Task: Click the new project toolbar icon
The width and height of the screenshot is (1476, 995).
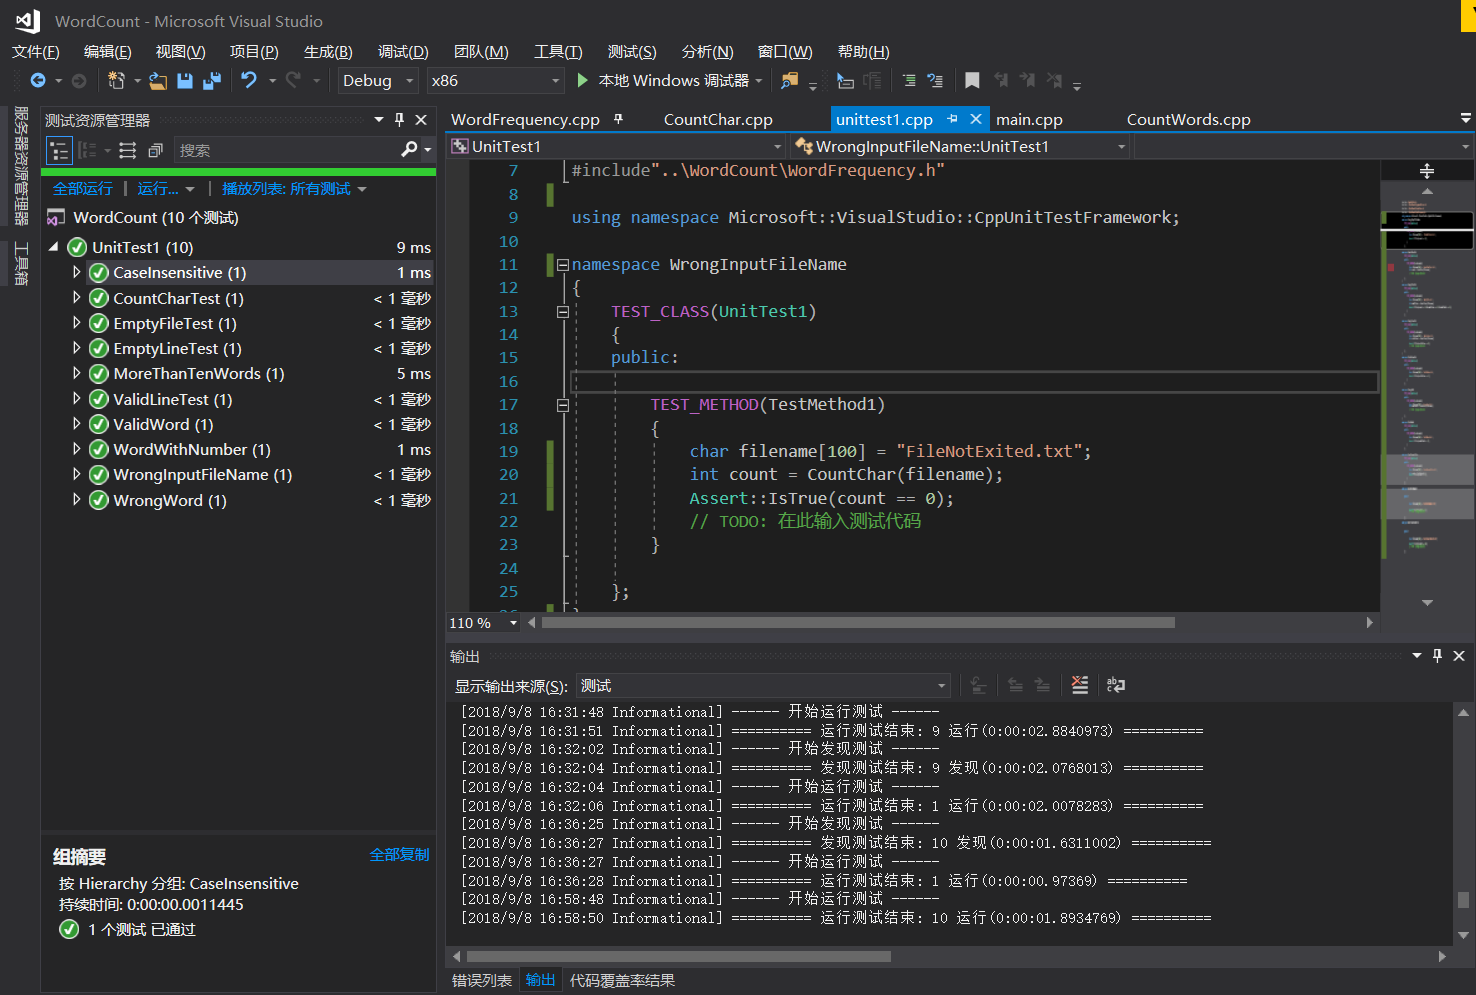Action: click(x=116, y=80)
